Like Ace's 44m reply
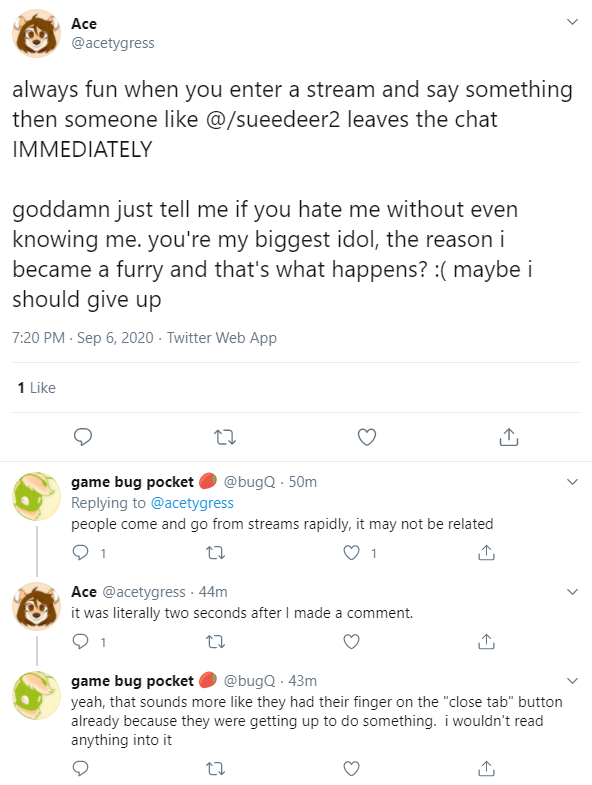 [351, 641]
